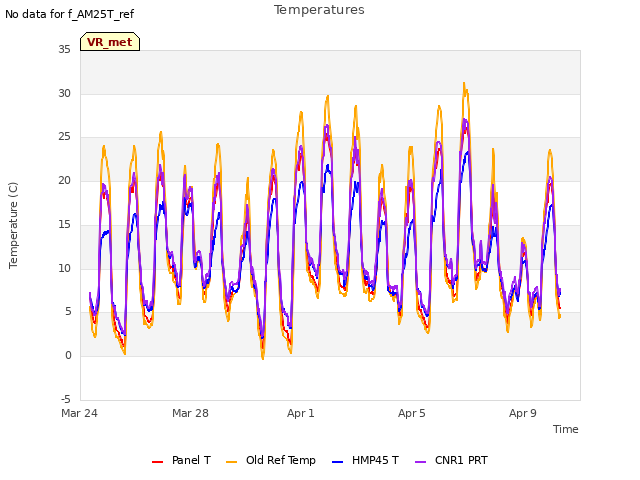640x480 pixels.
Task: Click the 25 y-axis tick label
Action: point(64,137)
